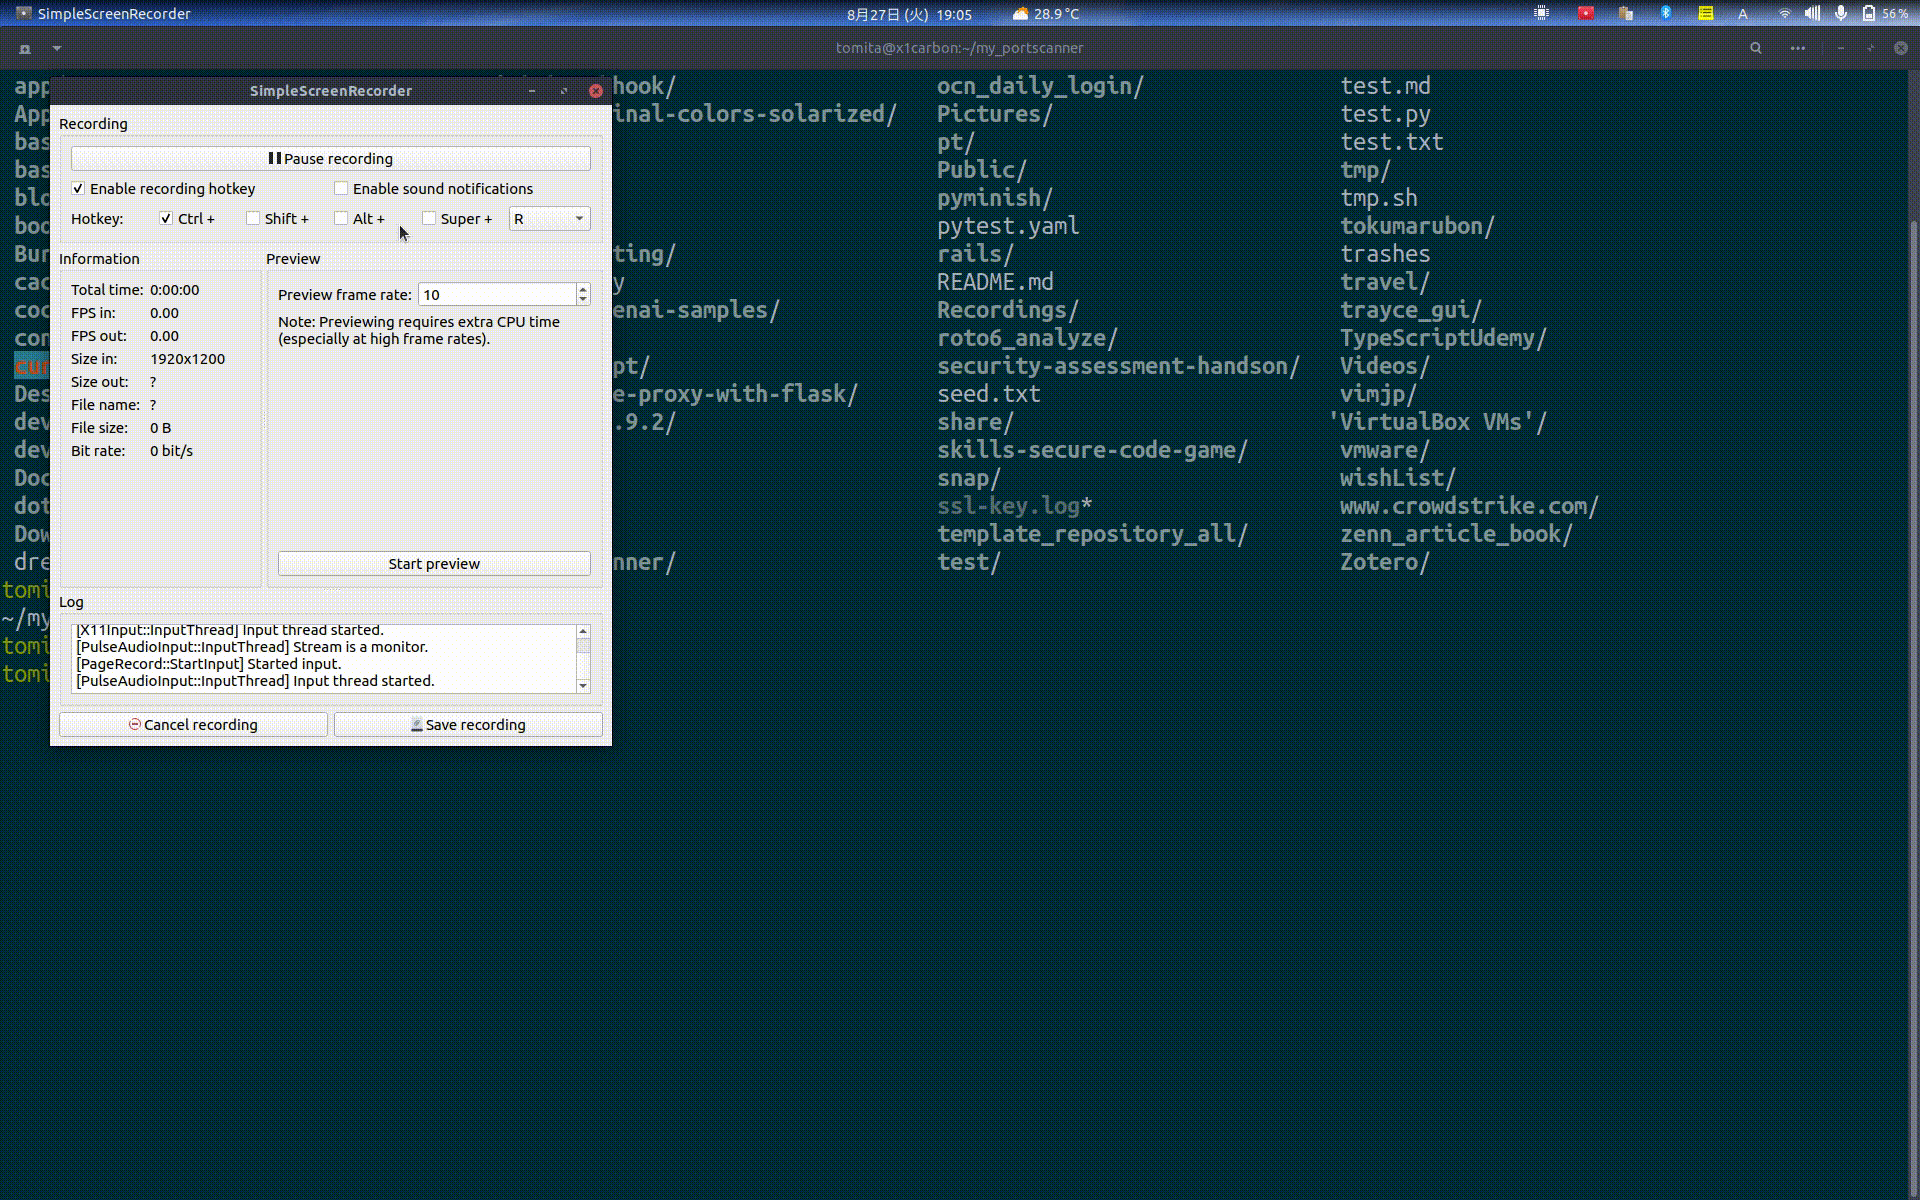Click the ssl-key.log* entry in terminal
The width and height of the screenshot is (1920, 1200).
tap(1014, 506)
